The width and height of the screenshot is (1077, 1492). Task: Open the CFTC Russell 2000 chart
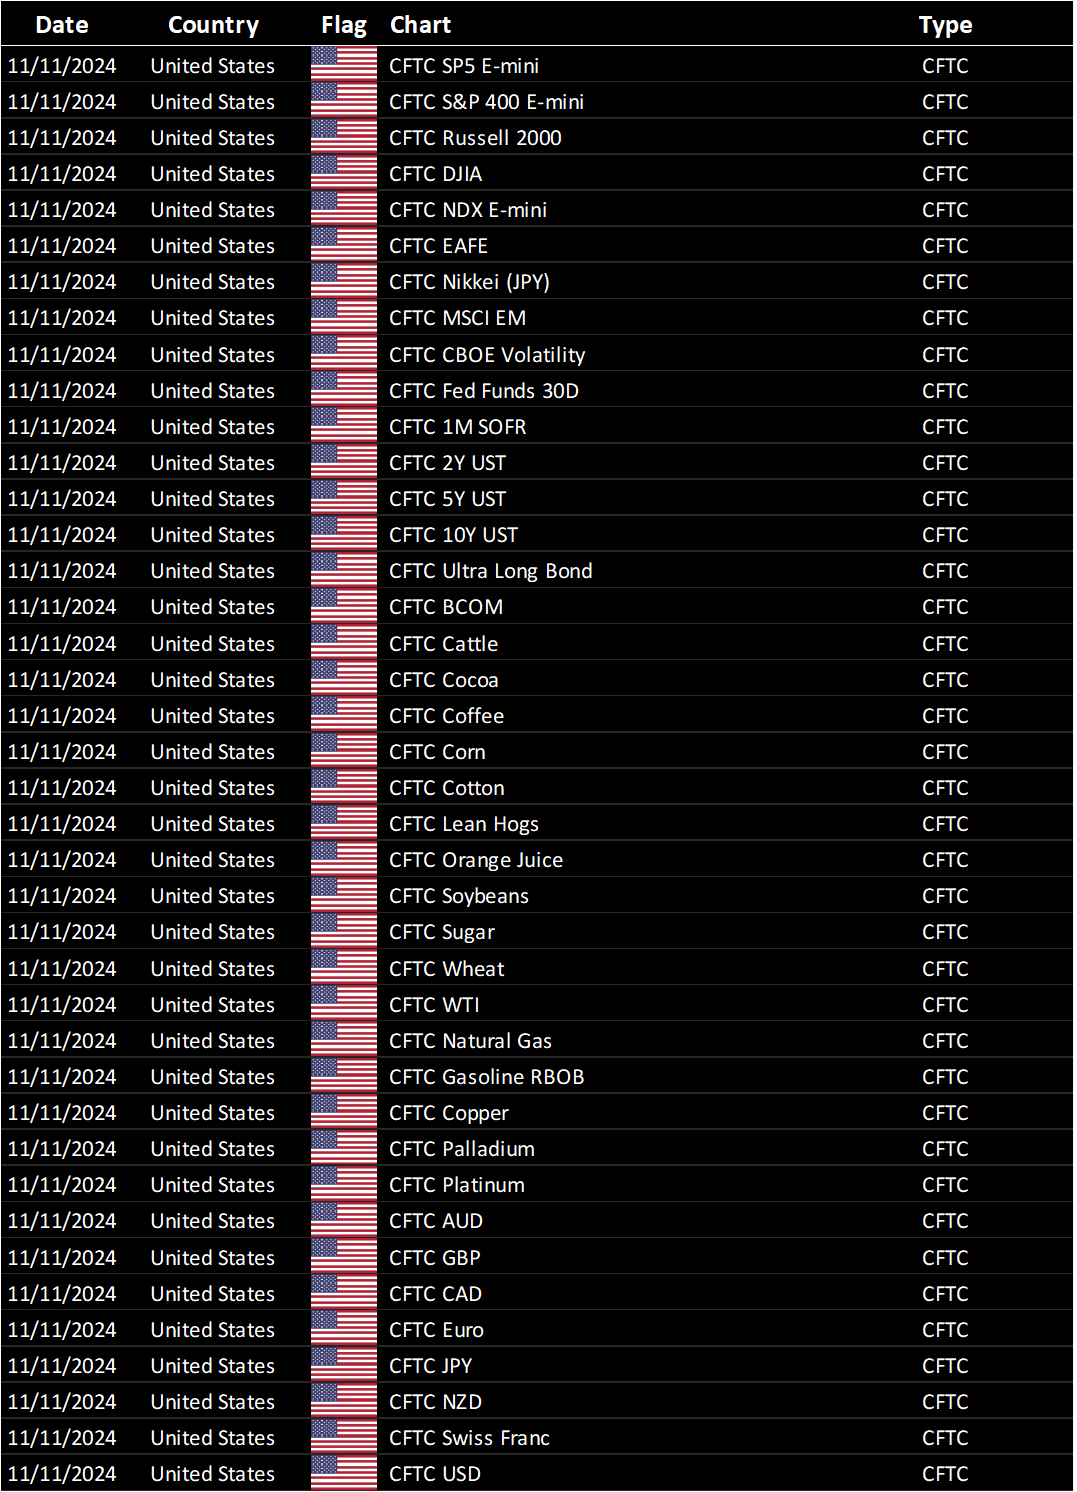point(475,137)
